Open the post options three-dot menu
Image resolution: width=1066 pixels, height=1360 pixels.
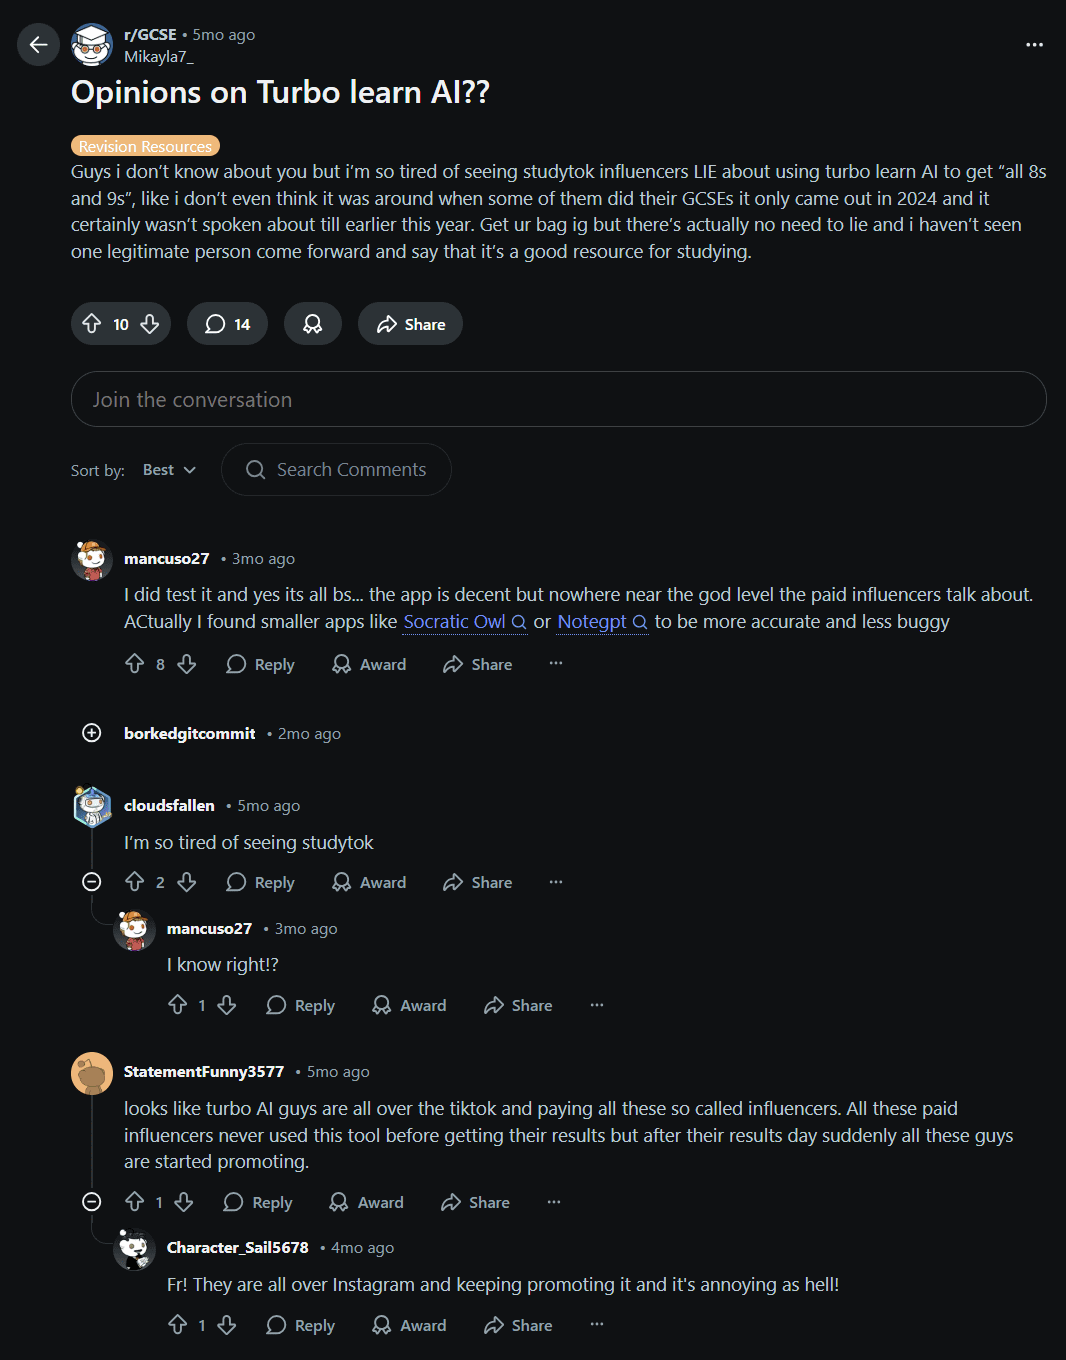[x=1034, y=45]
